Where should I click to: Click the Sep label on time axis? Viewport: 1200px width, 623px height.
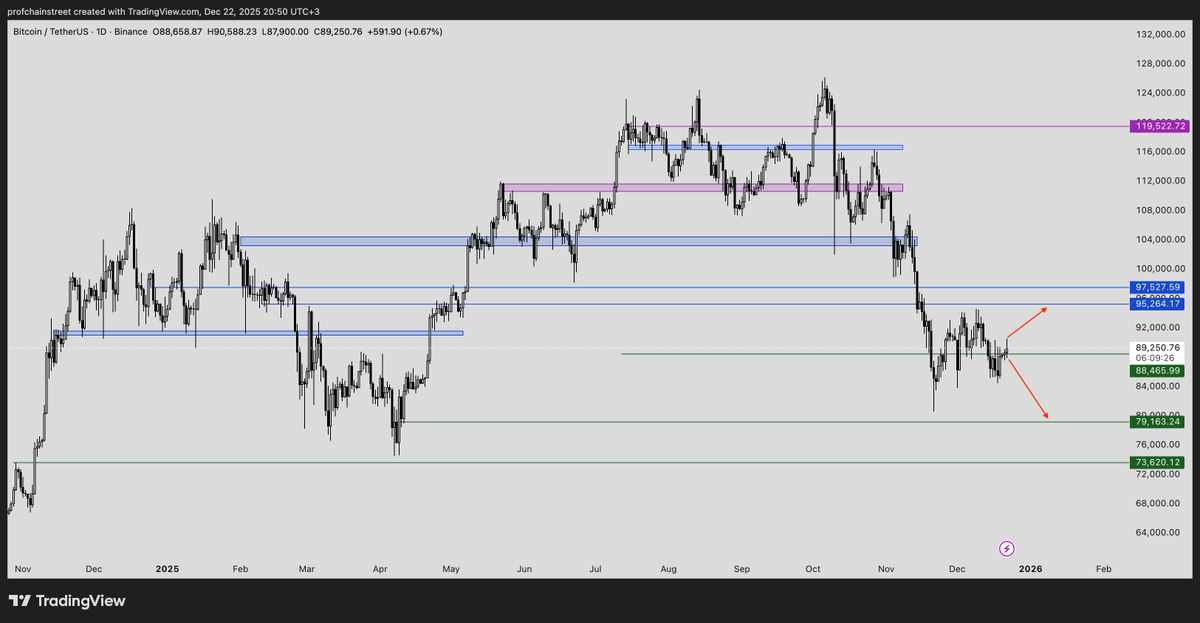tap(741, 569)
